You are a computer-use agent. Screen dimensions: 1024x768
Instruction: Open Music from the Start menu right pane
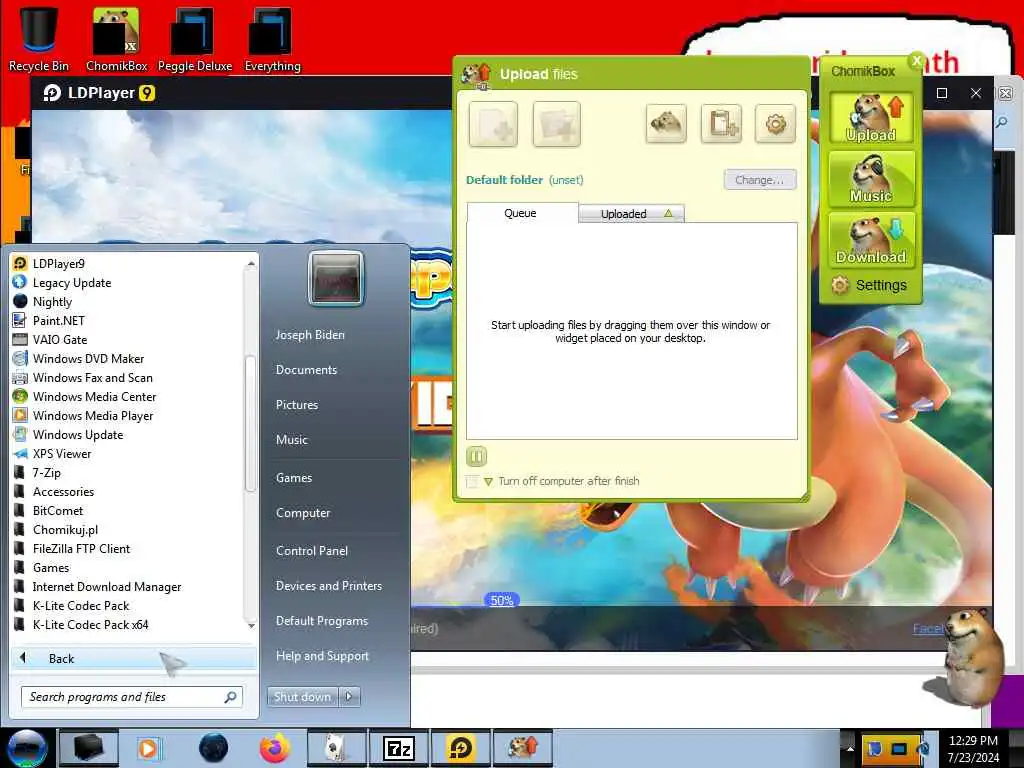coord(292,440)
